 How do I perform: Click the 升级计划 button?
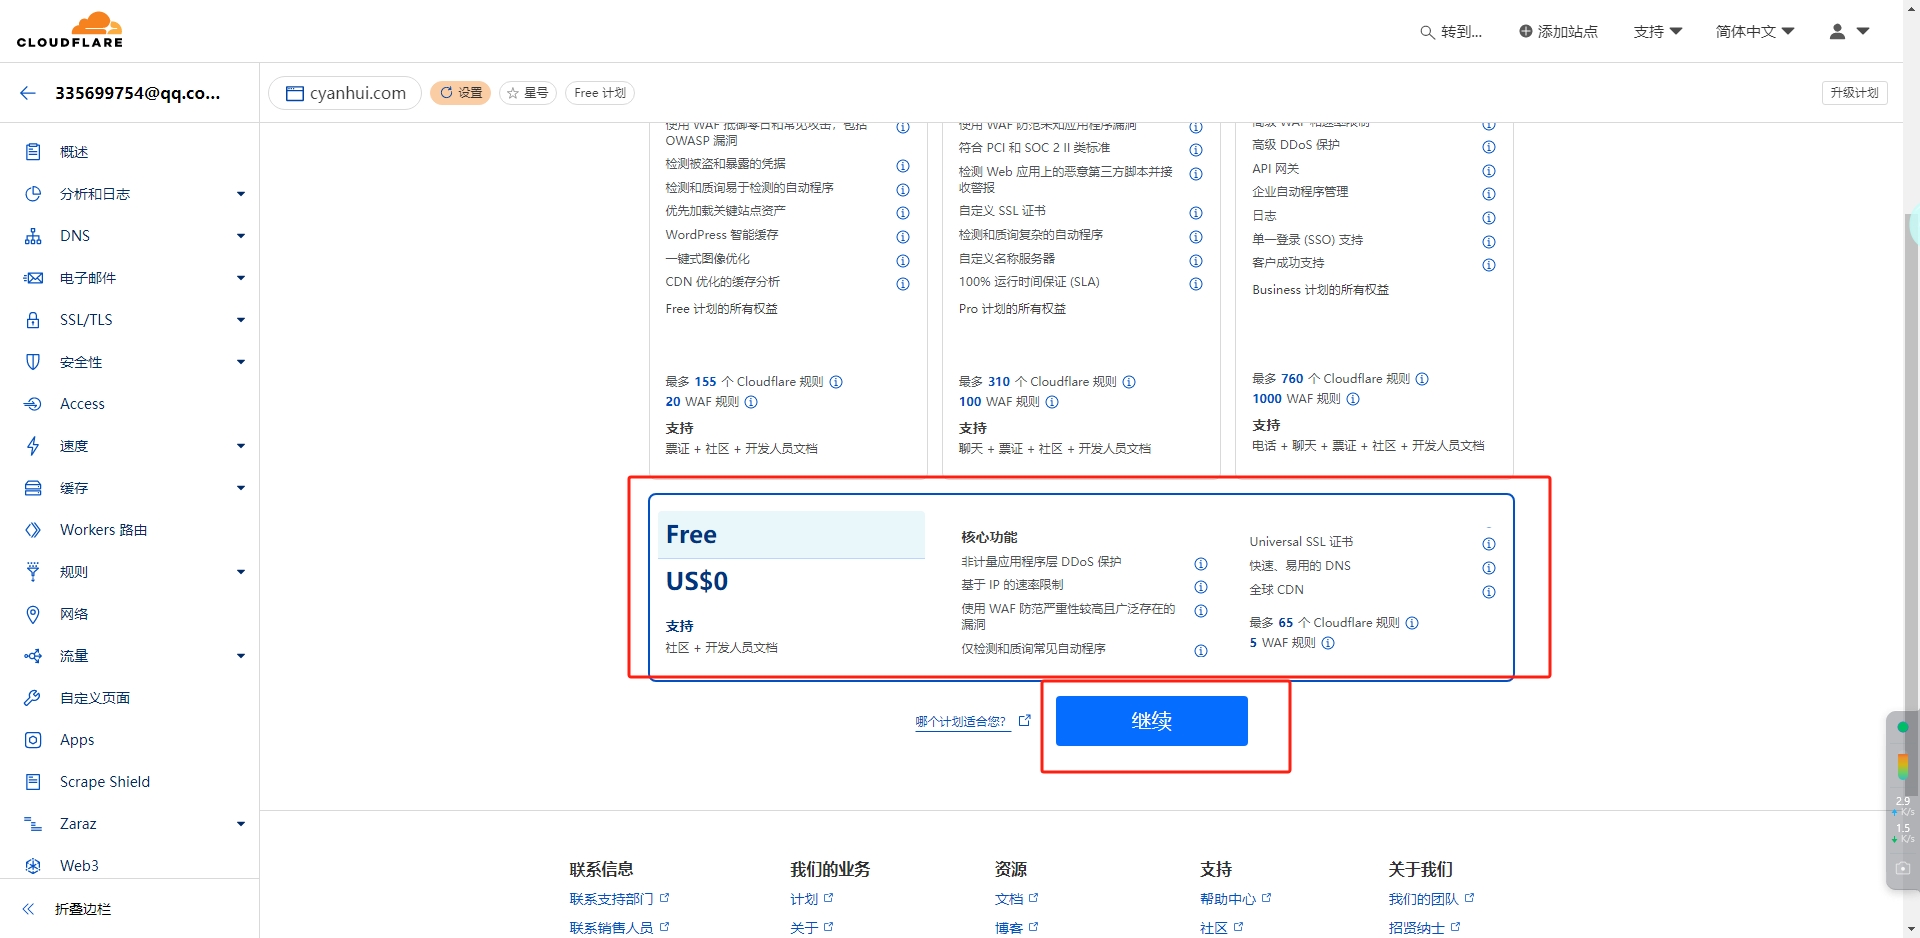pyautogui.click(x=1854, y=93)
